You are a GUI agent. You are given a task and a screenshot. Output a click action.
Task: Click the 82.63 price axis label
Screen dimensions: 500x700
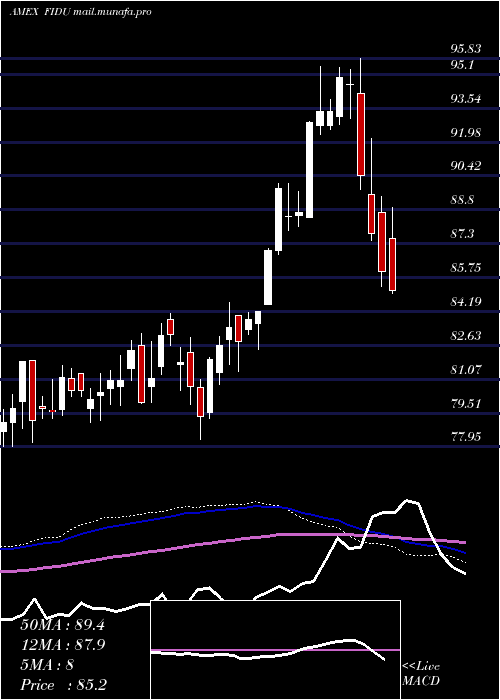(465, 336)
